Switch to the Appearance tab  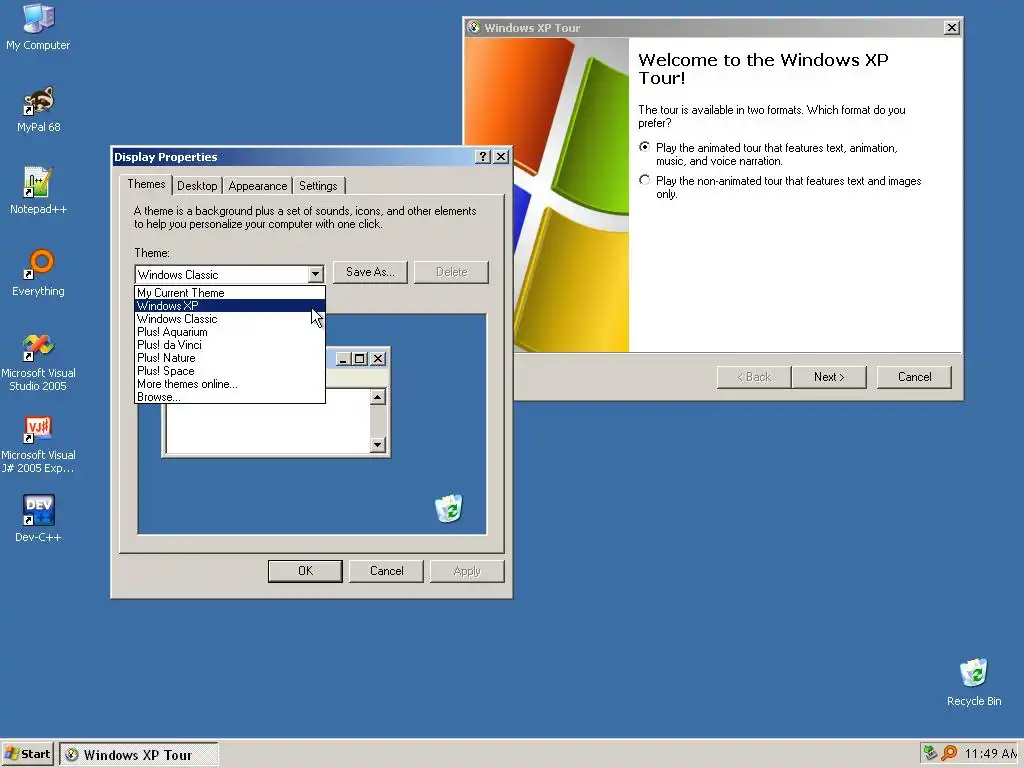[x=258, y=185]
